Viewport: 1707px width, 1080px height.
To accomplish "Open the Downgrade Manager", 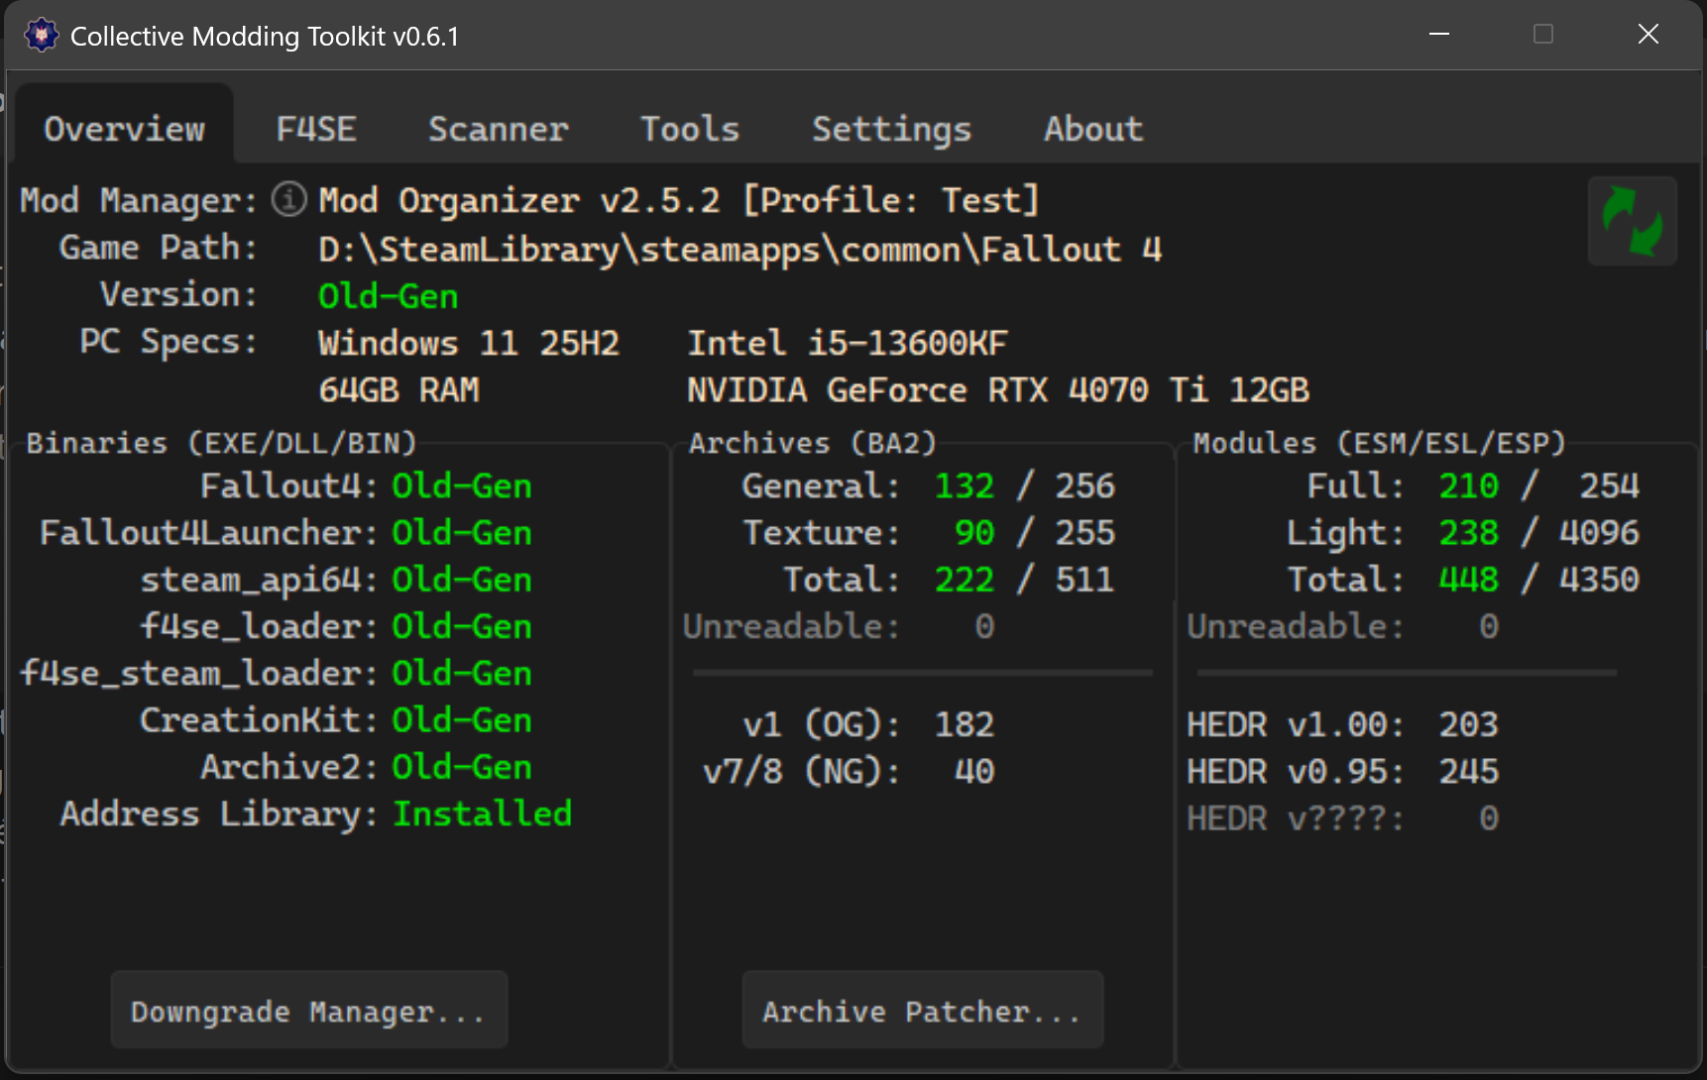I will (x=309, y=1010).
